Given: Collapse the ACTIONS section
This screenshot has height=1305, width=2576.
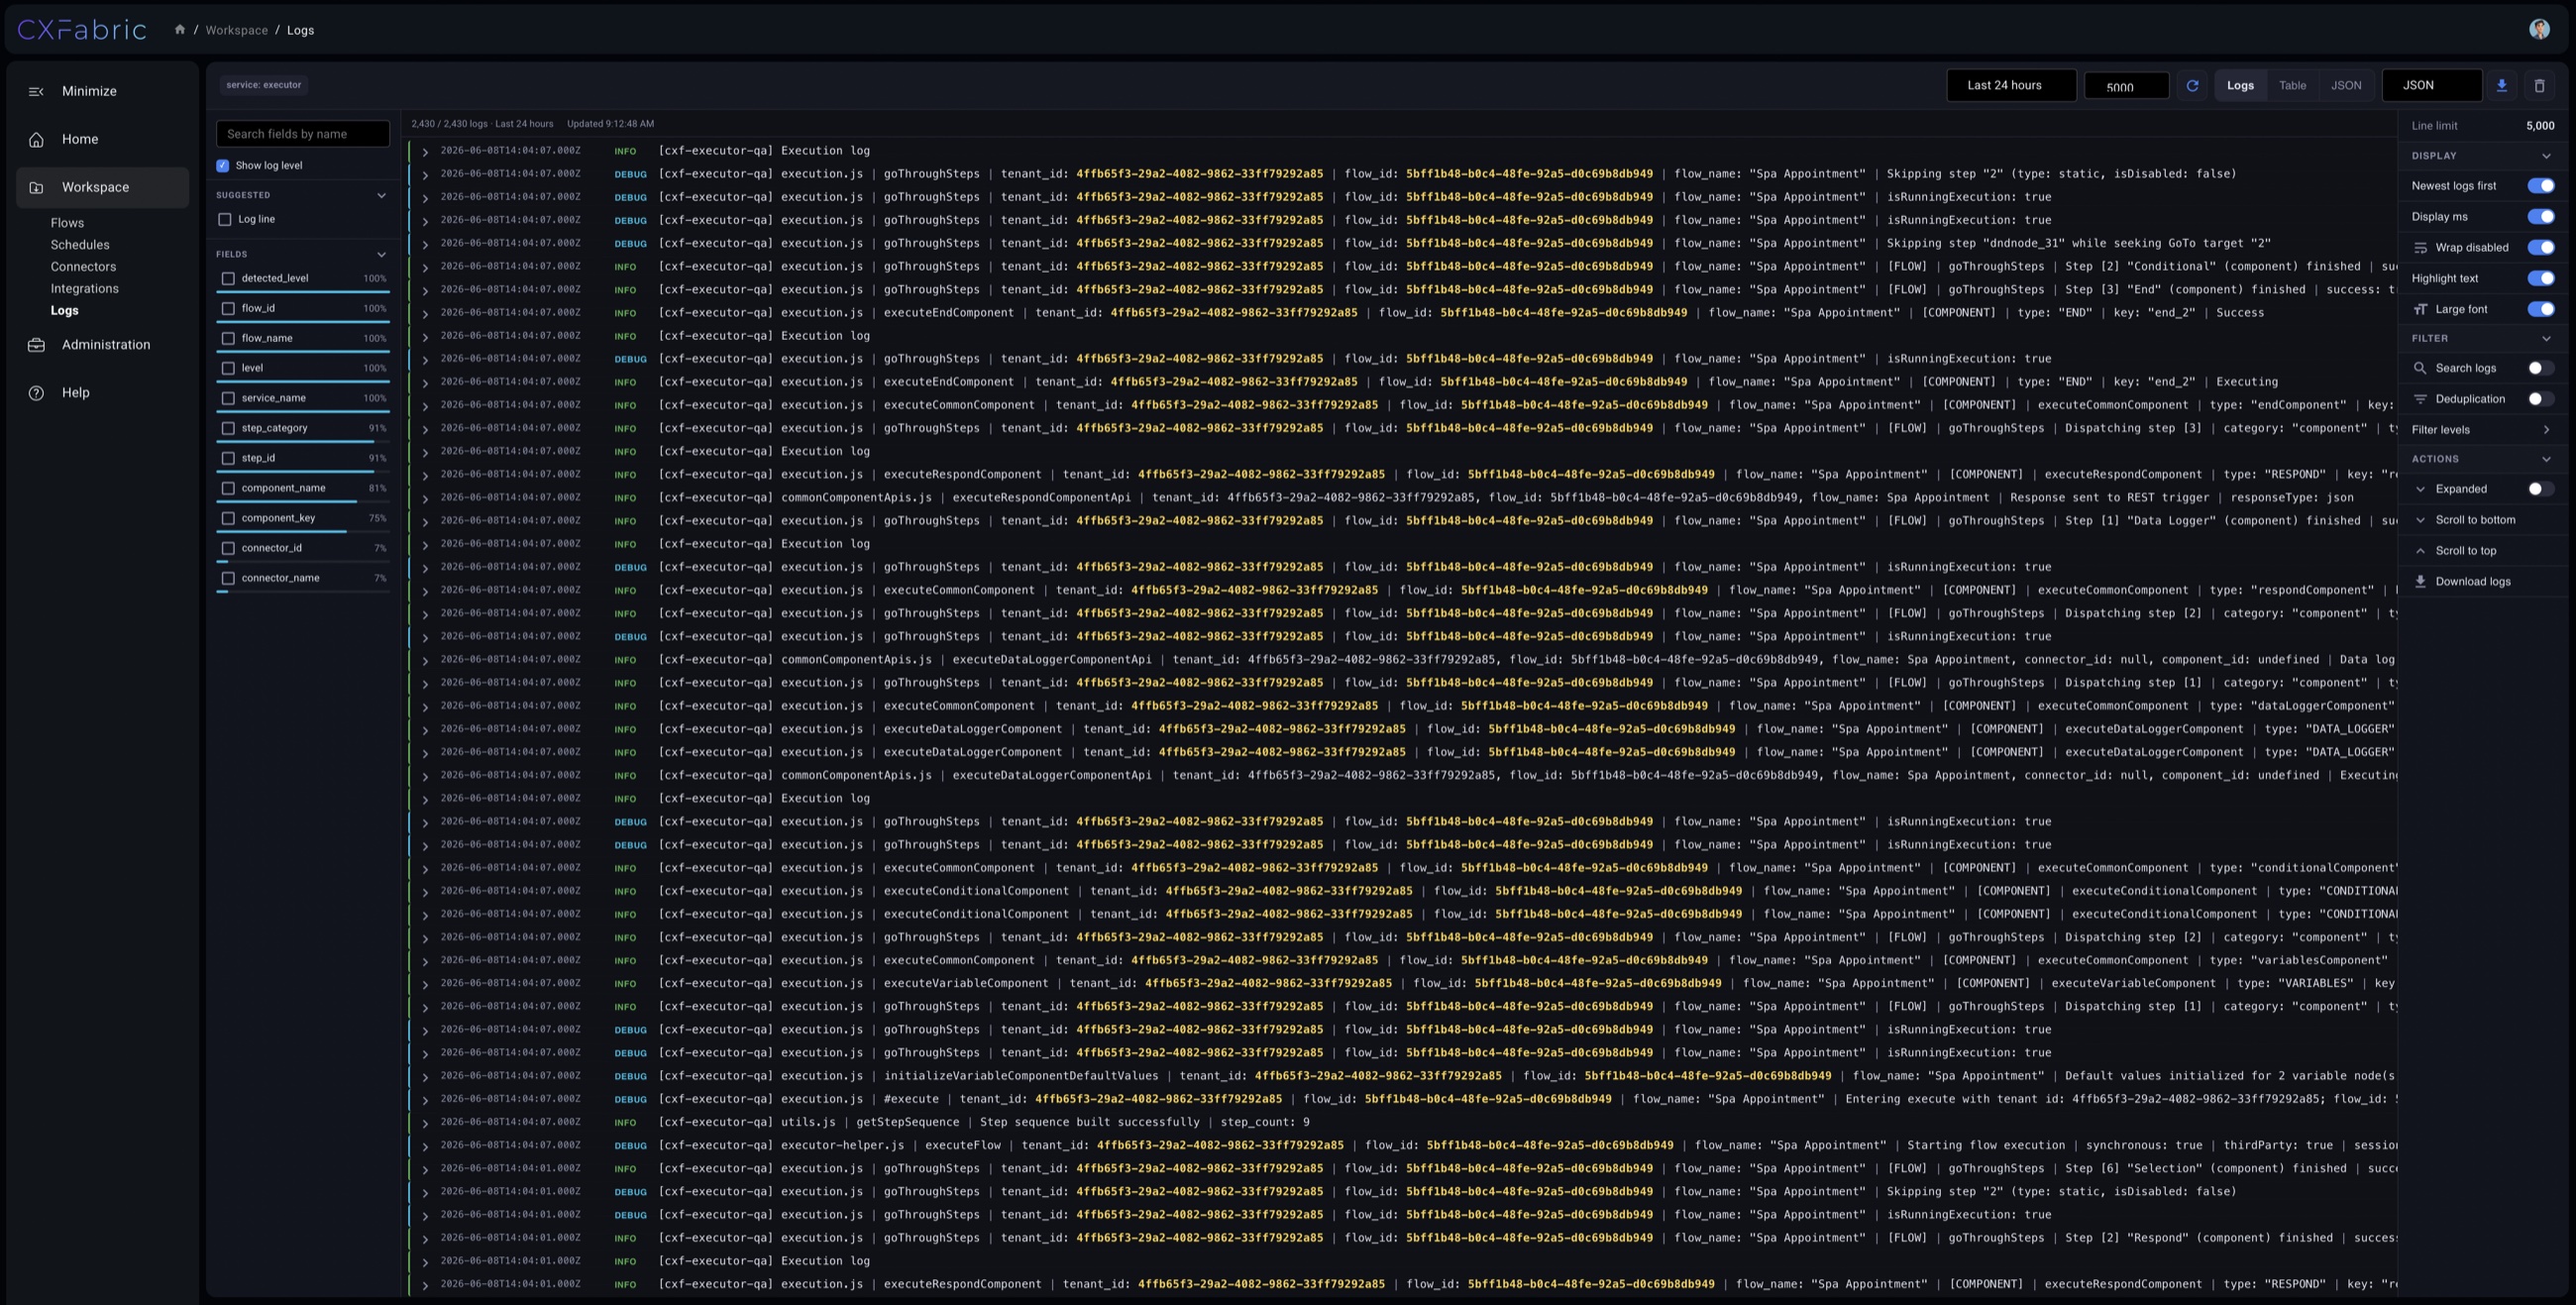Looking at the screenshot, I should (x=2546, y=459).
